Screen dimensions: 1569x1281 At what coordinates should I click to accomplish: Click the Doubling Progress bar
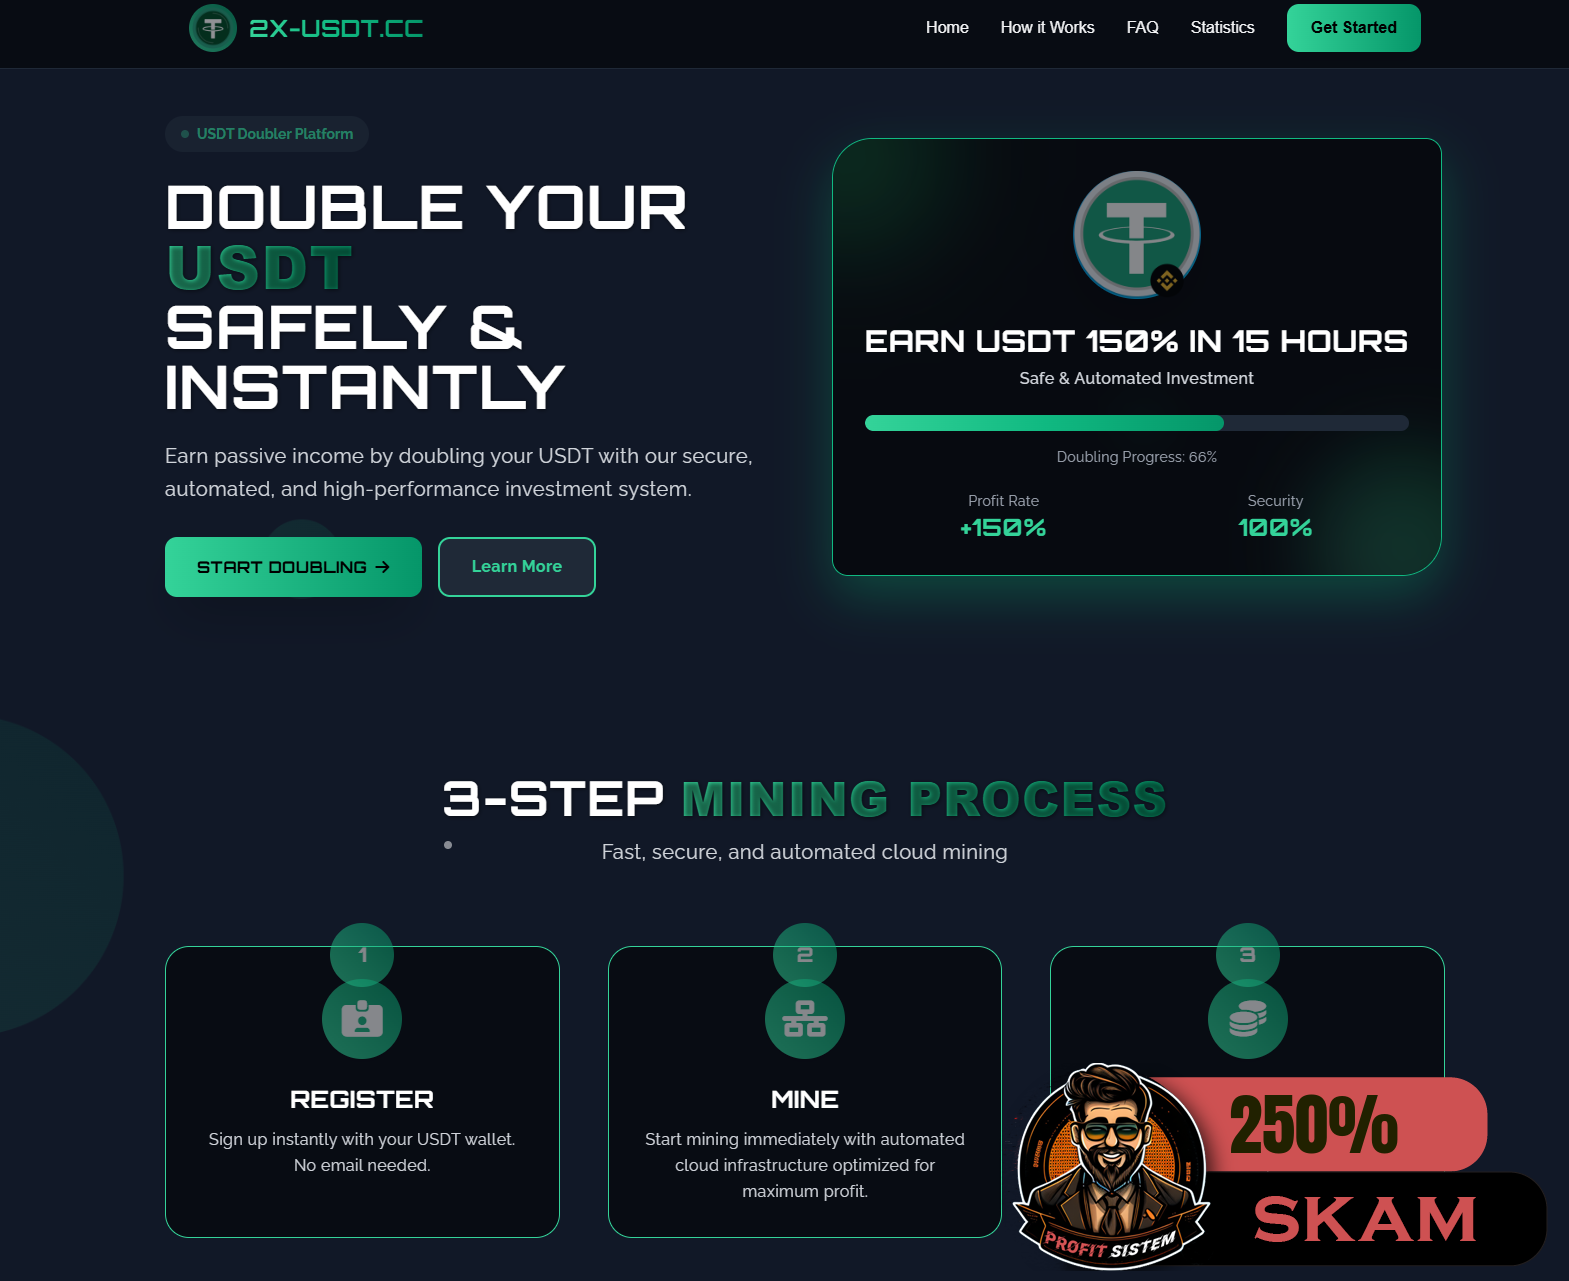[1137, 423]
